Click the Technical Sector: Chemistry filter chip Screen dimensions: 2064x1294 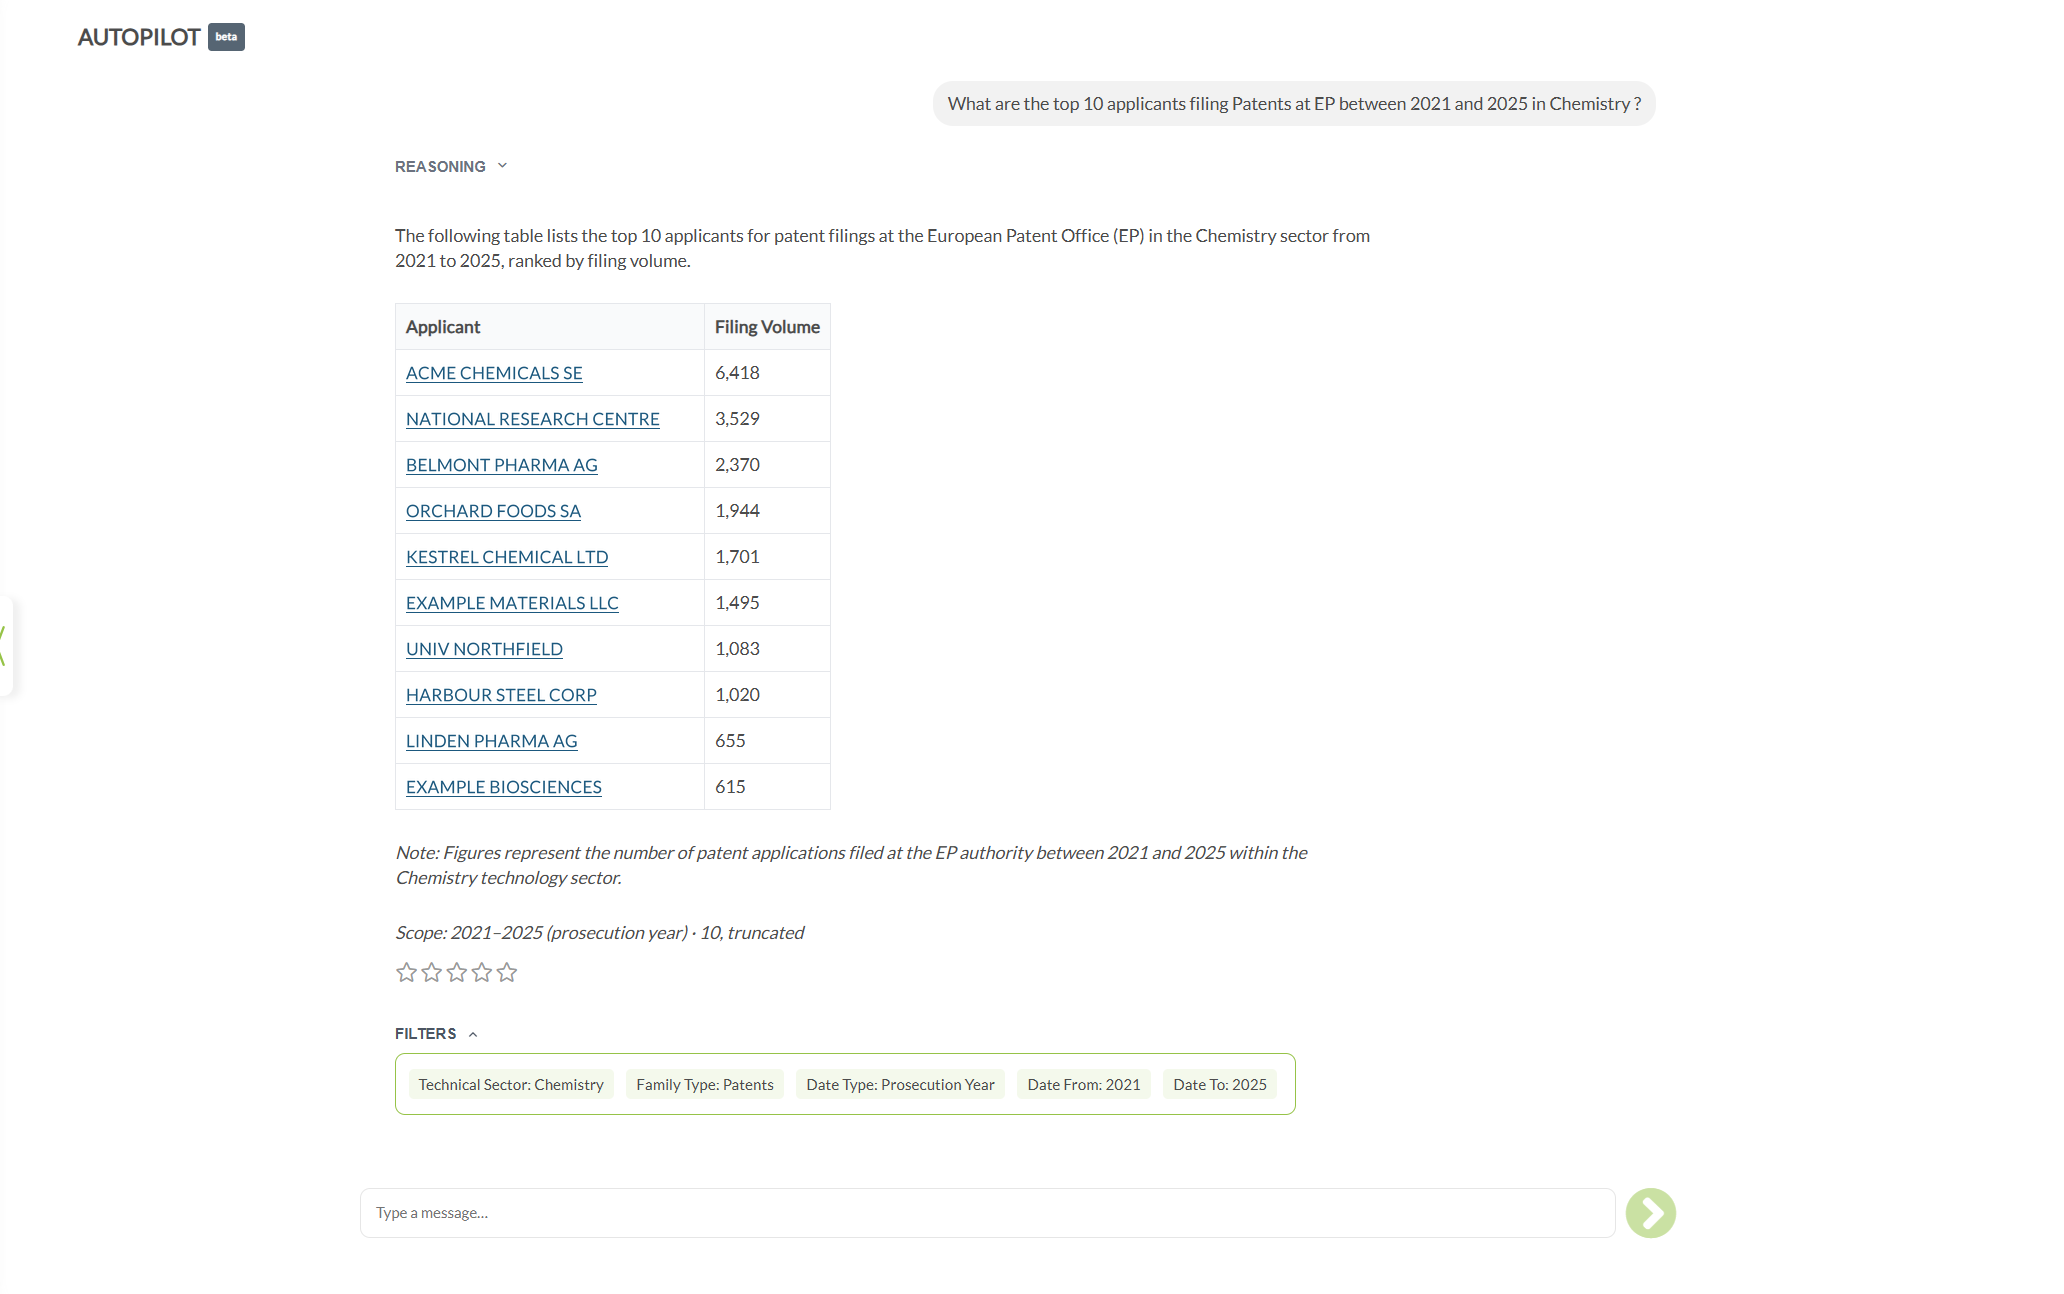[511, 1085]
